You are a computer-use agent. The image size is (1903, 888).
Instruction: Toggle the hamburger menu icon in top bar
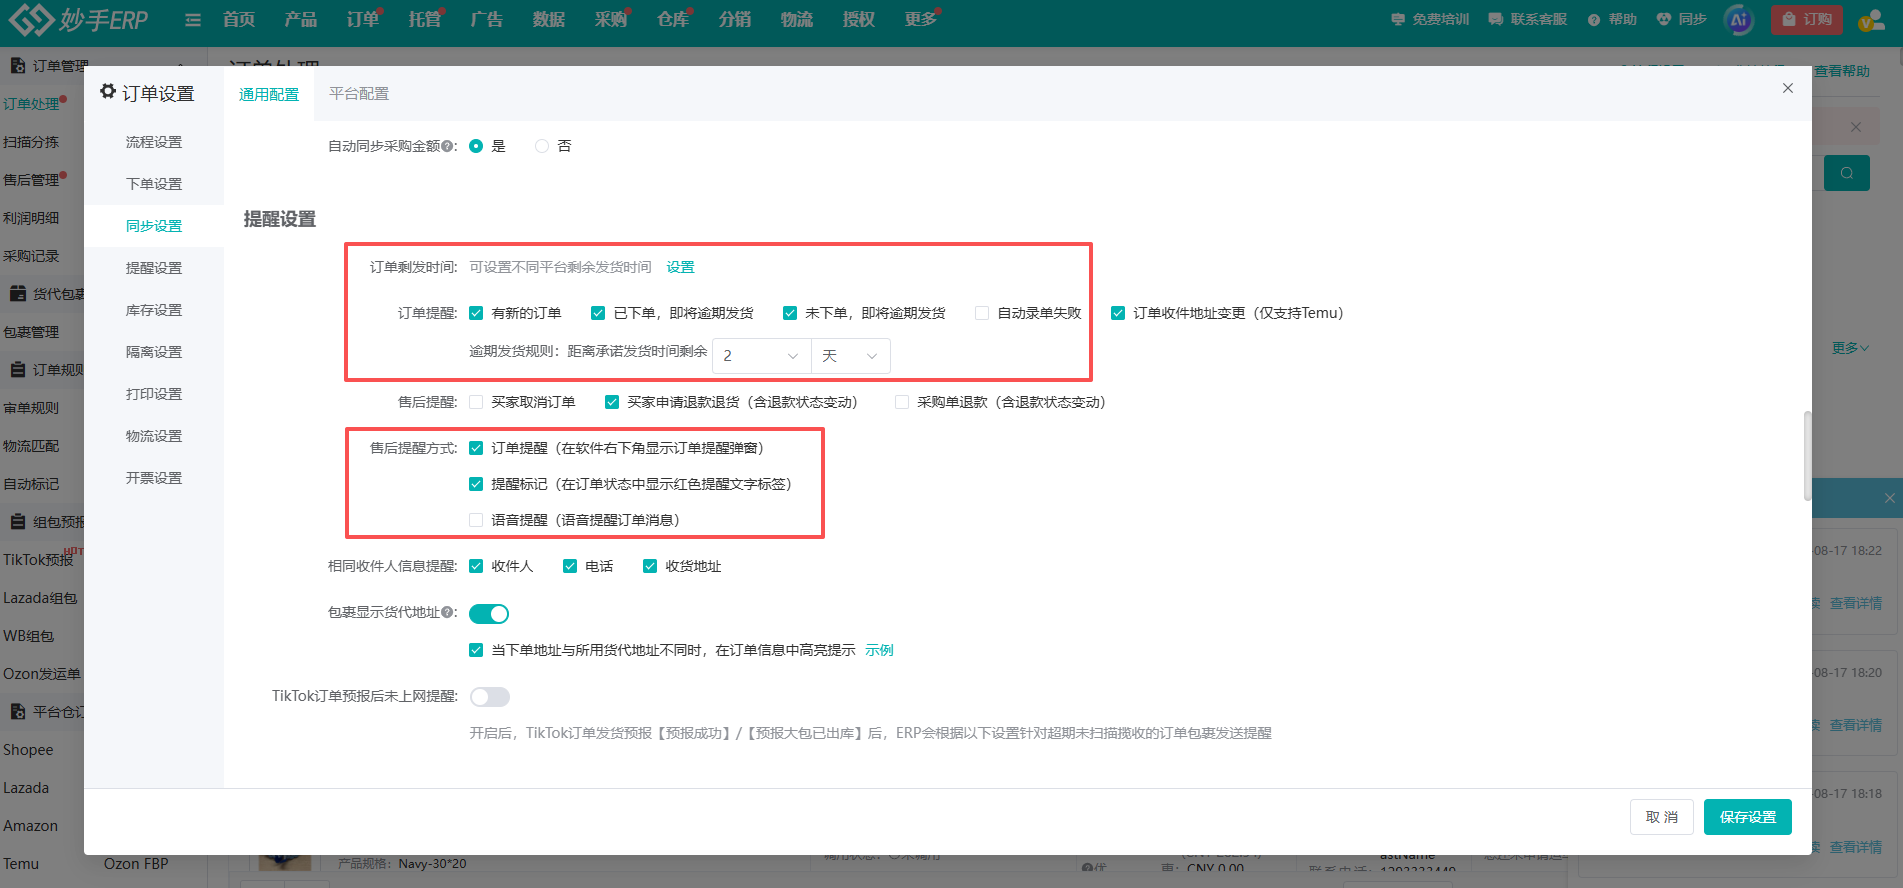(193, 20)
